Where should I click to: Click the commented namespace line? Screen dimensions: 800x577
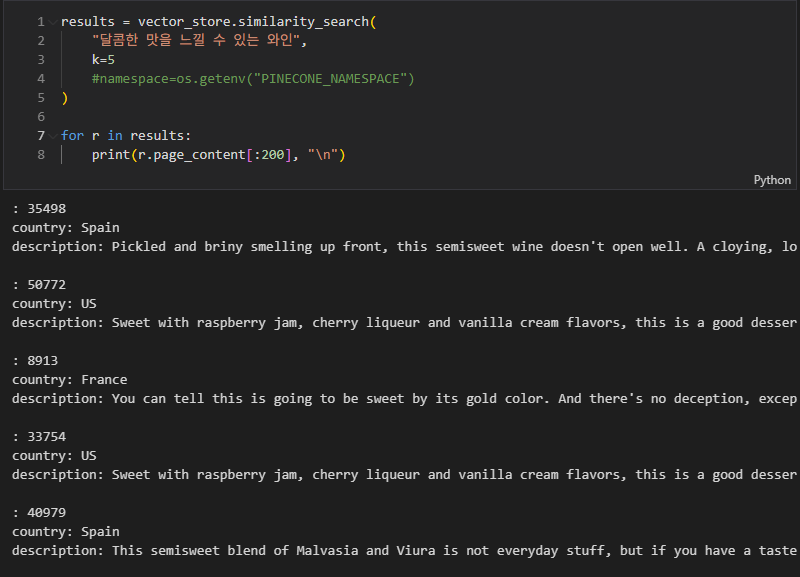253,79
